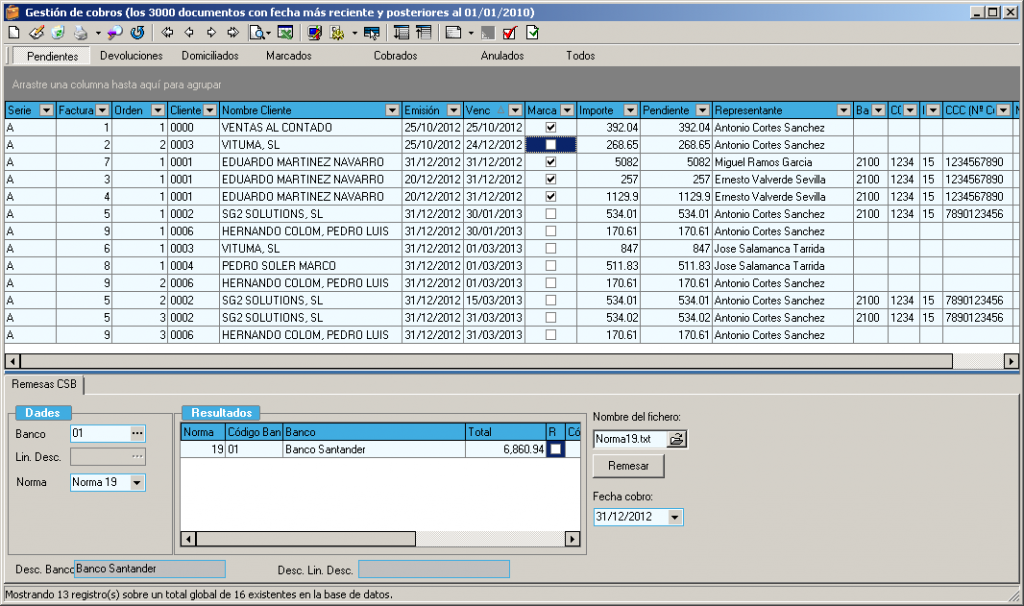This screenshot has width=1024, height=606.
Task: Click the main grid horizontal scrollbar right arrow
Action: (x=1011, y=361)
